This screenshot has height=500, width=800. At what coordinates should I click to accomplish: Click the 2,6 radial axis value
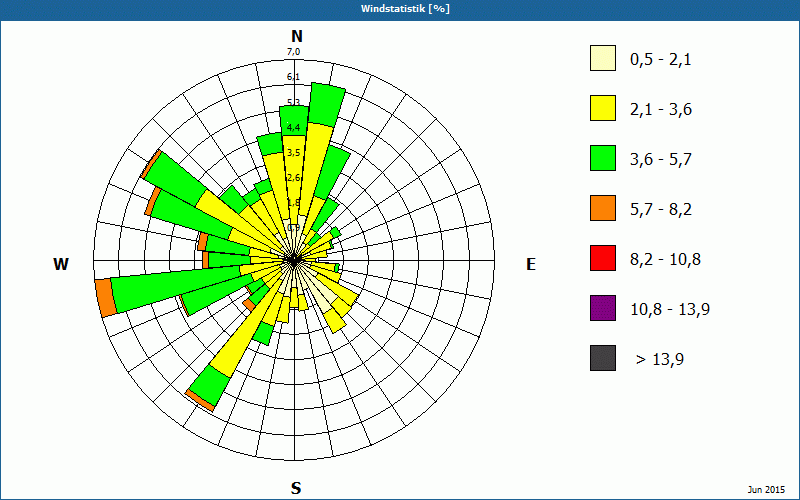(x=293, y=178)
